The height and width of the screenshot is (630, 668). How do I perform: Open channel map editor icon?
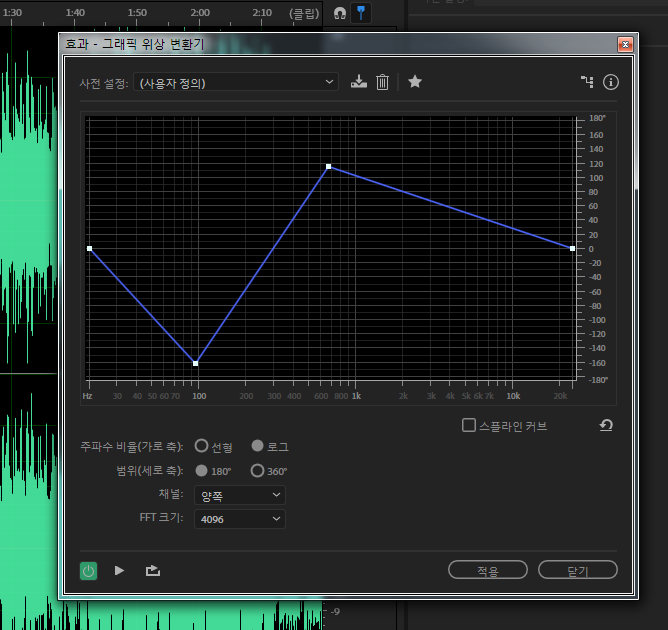tap(587, 82)
